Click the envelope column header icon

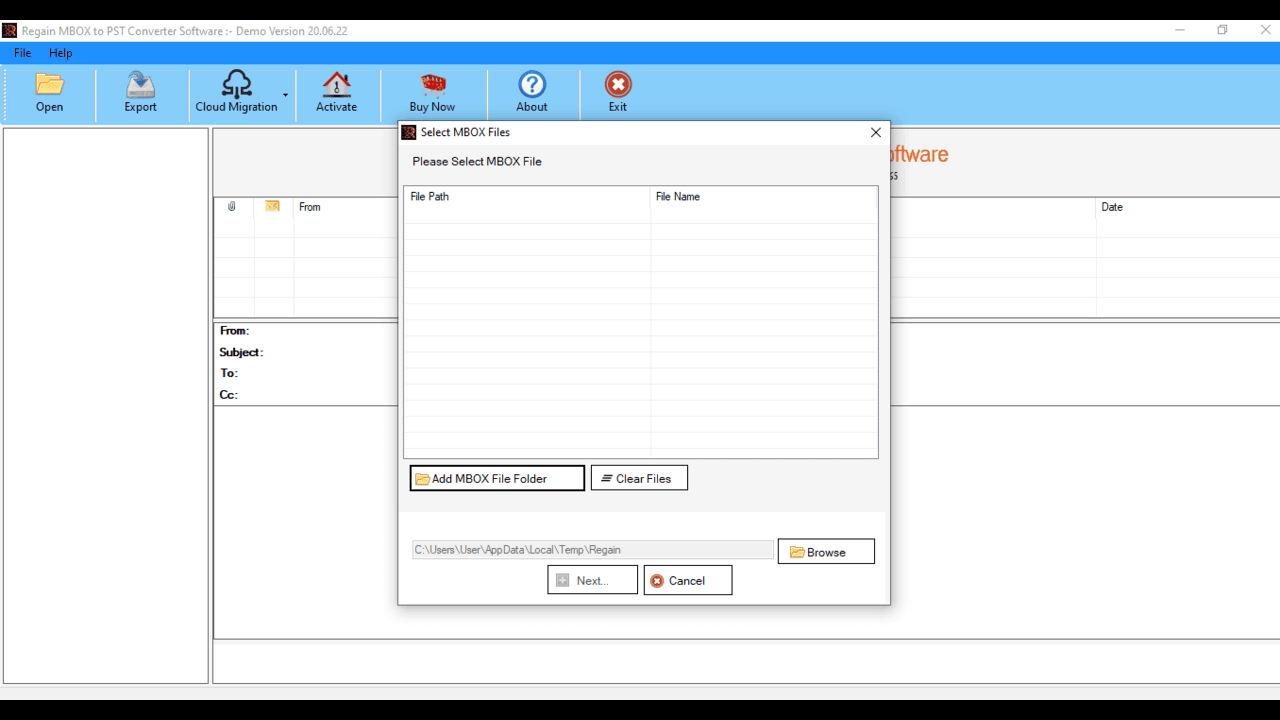pyautogui.click(x=272, y=207)
